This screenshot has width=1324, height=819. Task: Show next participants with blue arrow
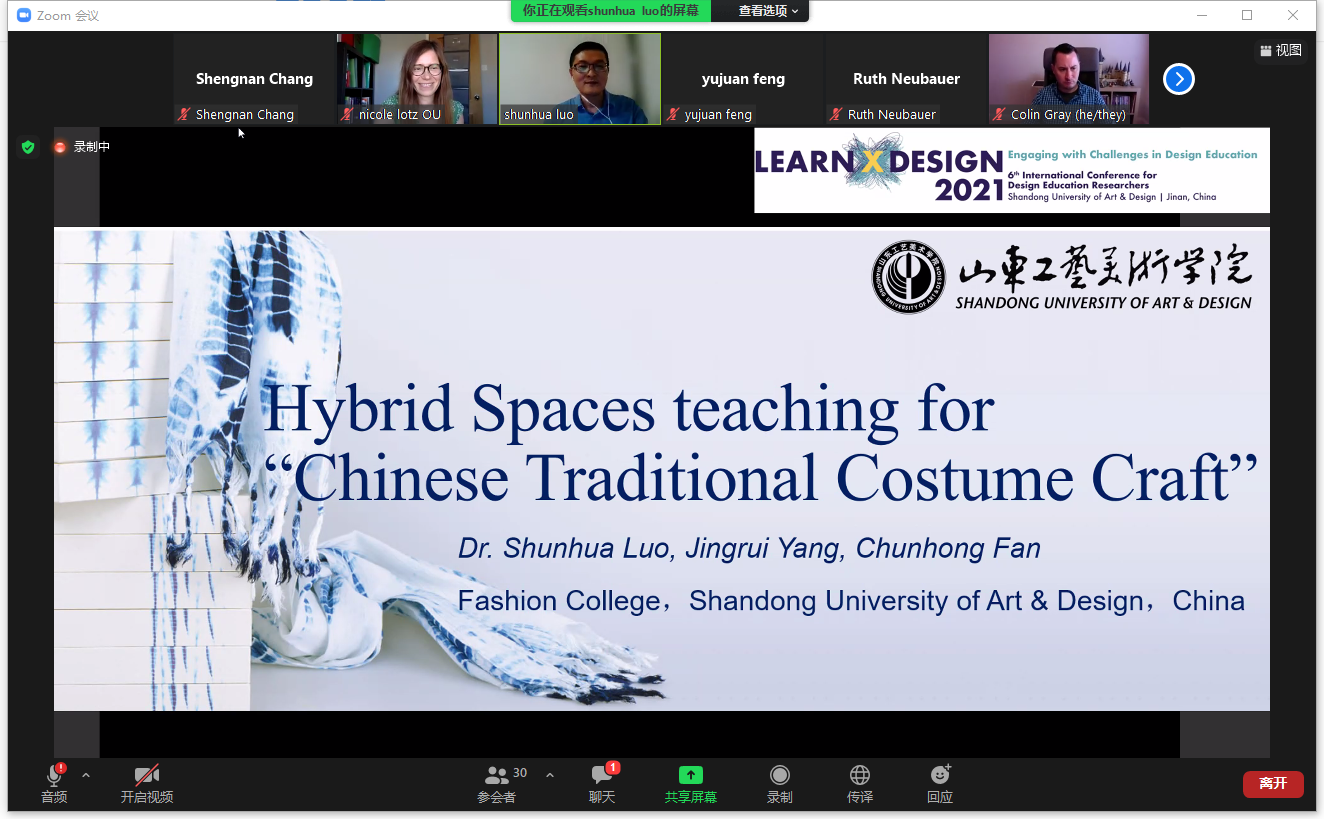click(x=1178, y=79)
